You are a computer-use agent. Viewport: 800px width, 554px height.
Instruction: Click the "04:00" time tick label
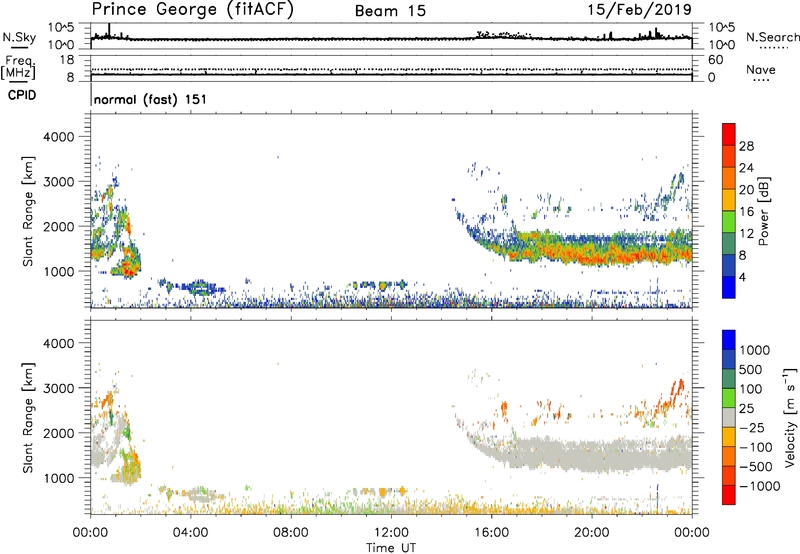click(x=190, y=533)
